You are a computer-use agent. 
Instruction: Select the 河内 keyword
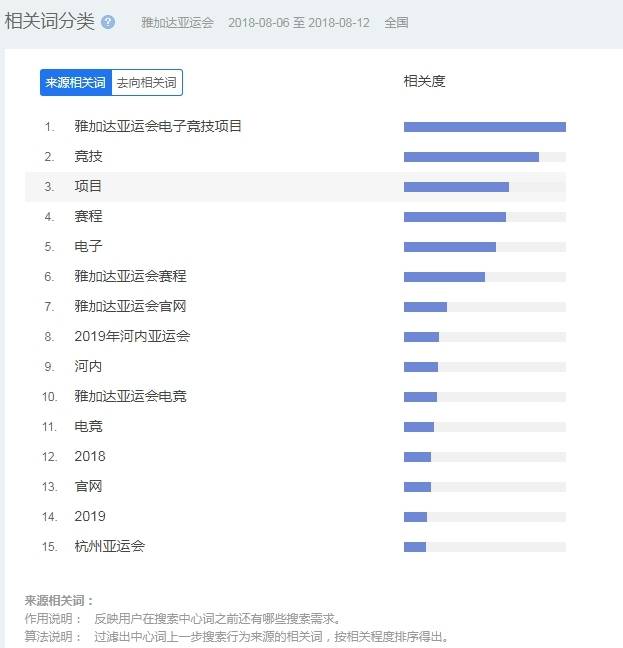click(88, 367)
